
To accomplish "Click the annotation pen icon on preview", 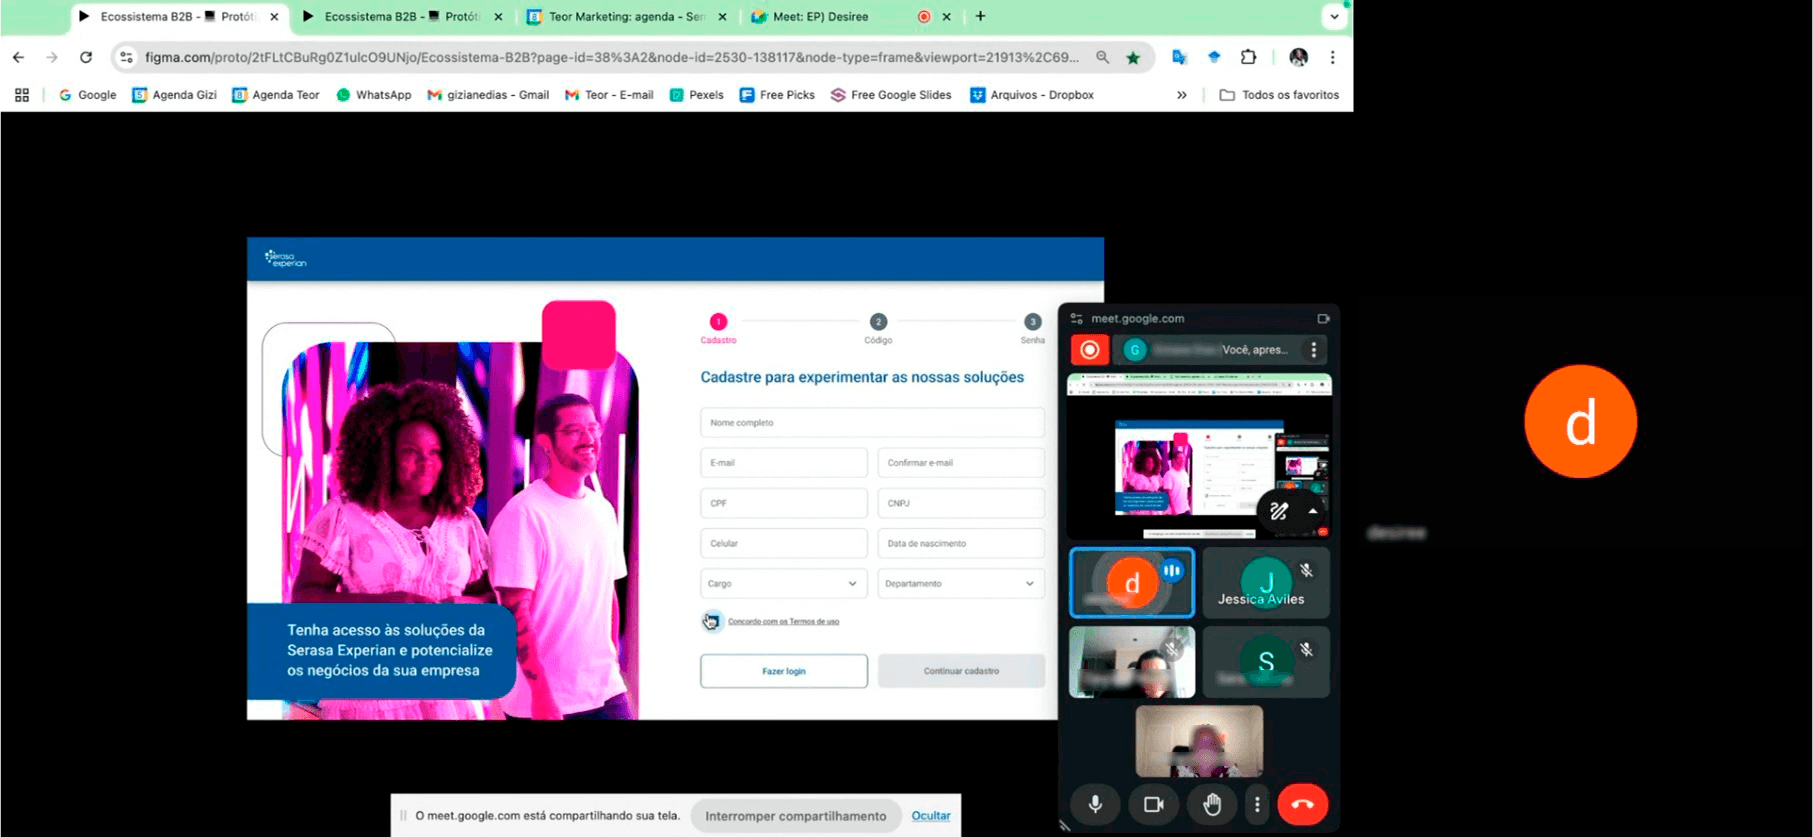I will click(1278, 512).
